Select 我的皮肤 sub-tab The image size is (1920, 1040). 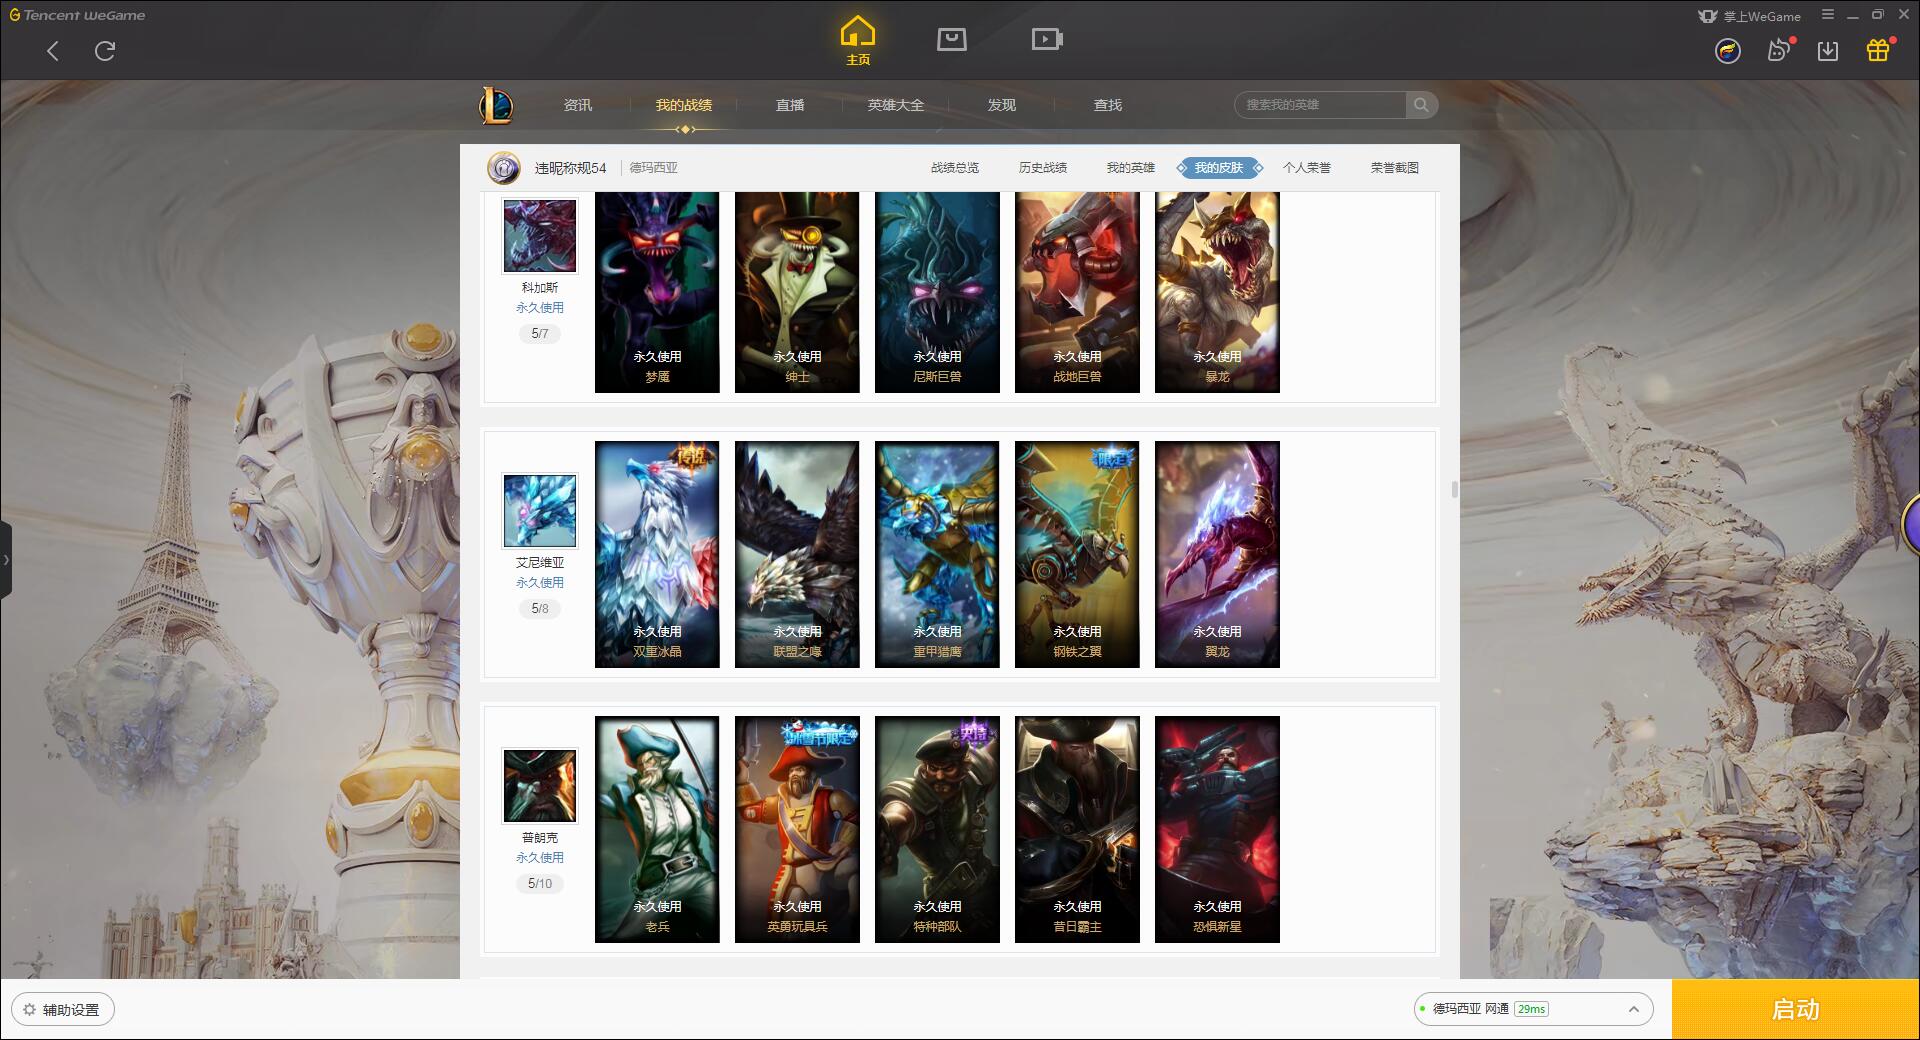coord(1219,168)
